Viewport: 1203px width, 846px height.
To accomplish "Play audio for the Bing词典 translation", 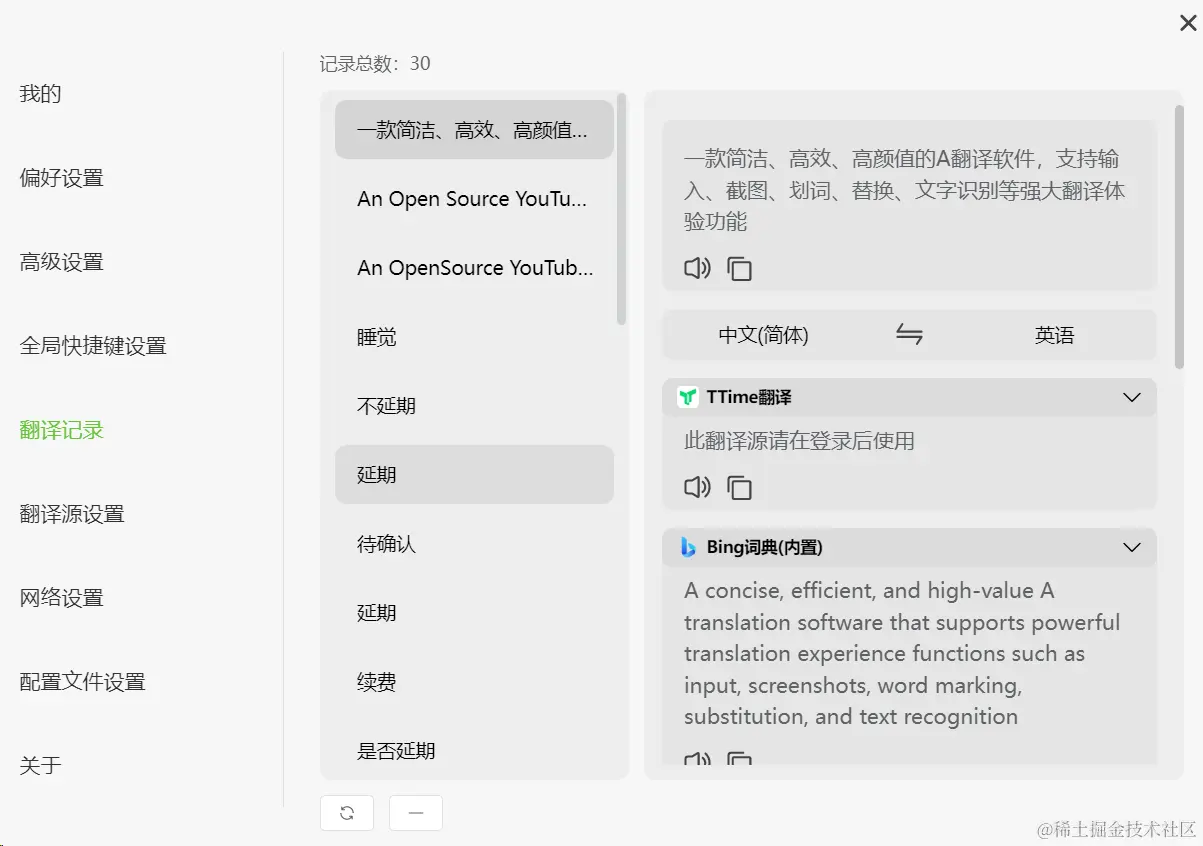I will (697, 760).
